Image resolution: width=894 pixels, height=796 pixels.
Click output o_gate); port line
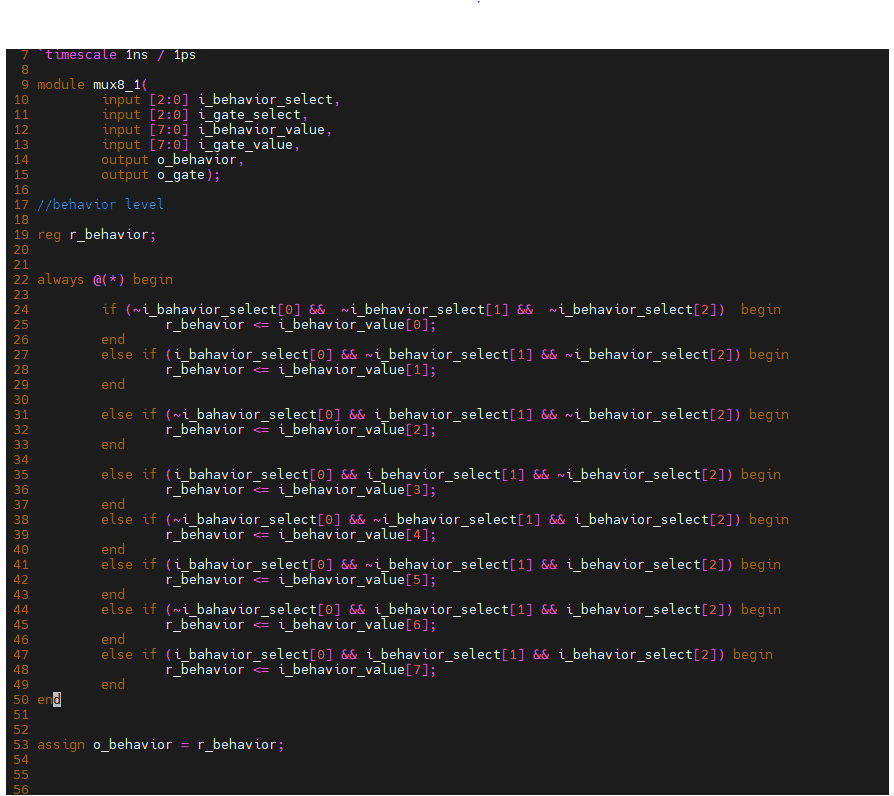coord(161,174)
